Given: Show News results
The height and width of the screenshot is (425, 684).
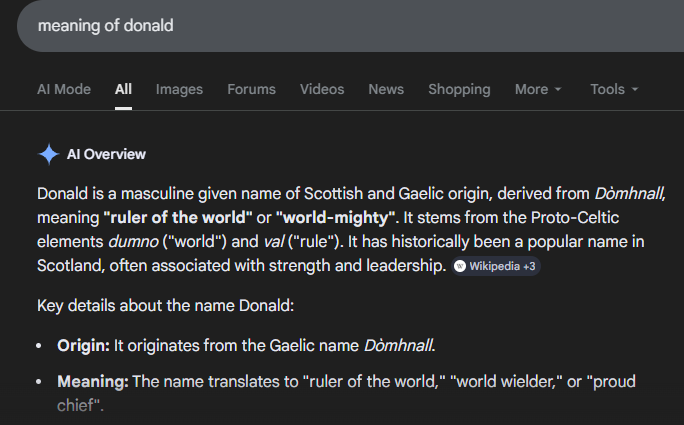Looking at the screenshot, I should [386, 89].
